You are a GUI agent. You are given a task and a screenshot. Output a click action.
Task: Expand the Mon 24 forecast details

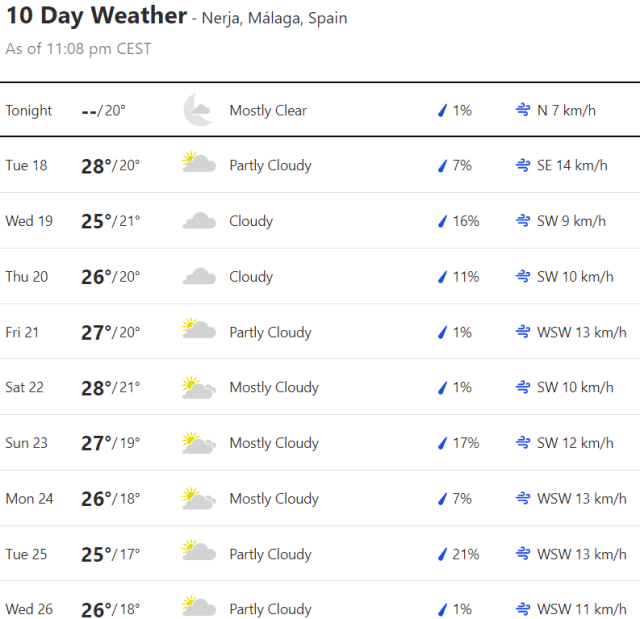320,498
